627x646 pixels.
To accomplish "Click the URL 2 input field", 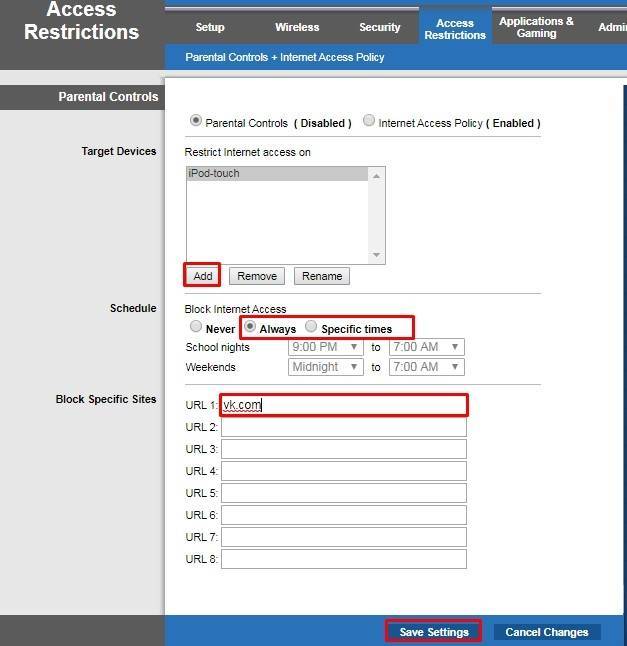I will pos(344,427).
